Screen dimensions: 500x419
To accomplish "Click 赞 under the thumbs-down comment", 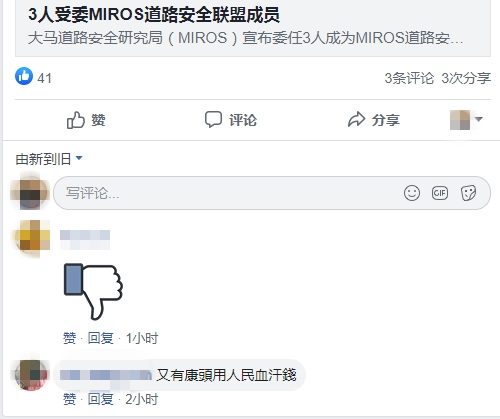I will pyautogui.click(x=69, y=338).
